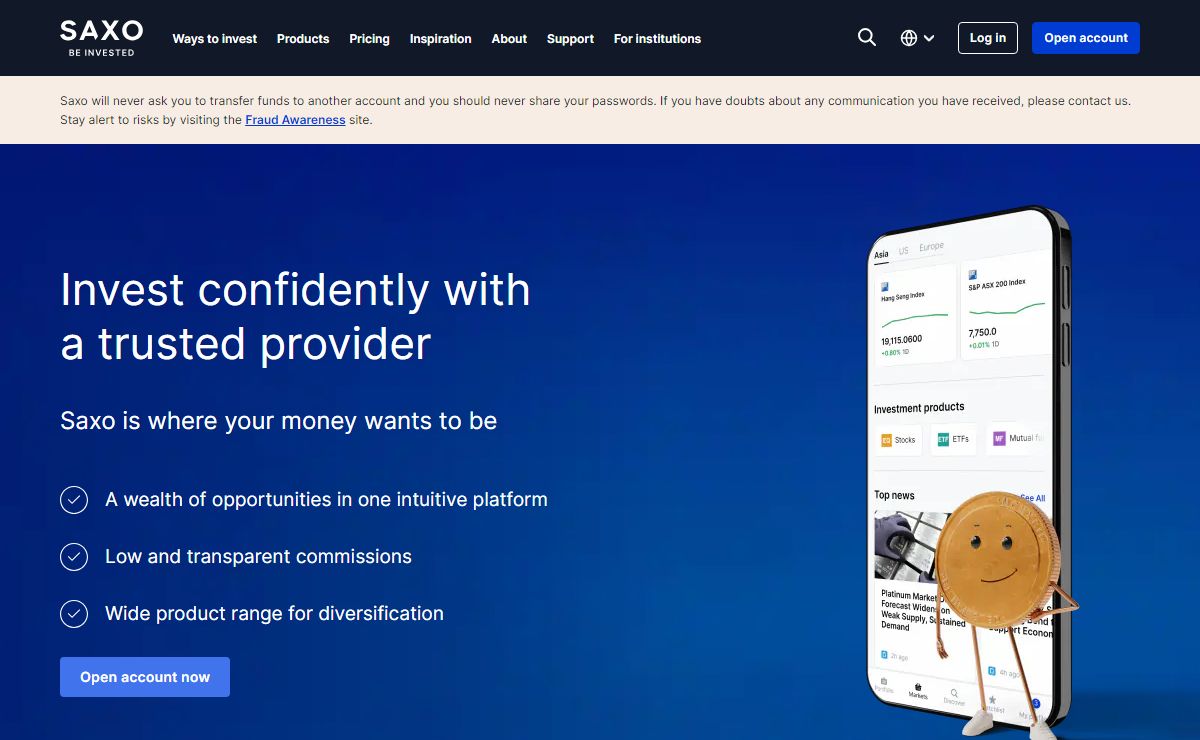The height and width of the screenshot is (740, 1200).
Task: Open the Products menu
Action: 303,39
